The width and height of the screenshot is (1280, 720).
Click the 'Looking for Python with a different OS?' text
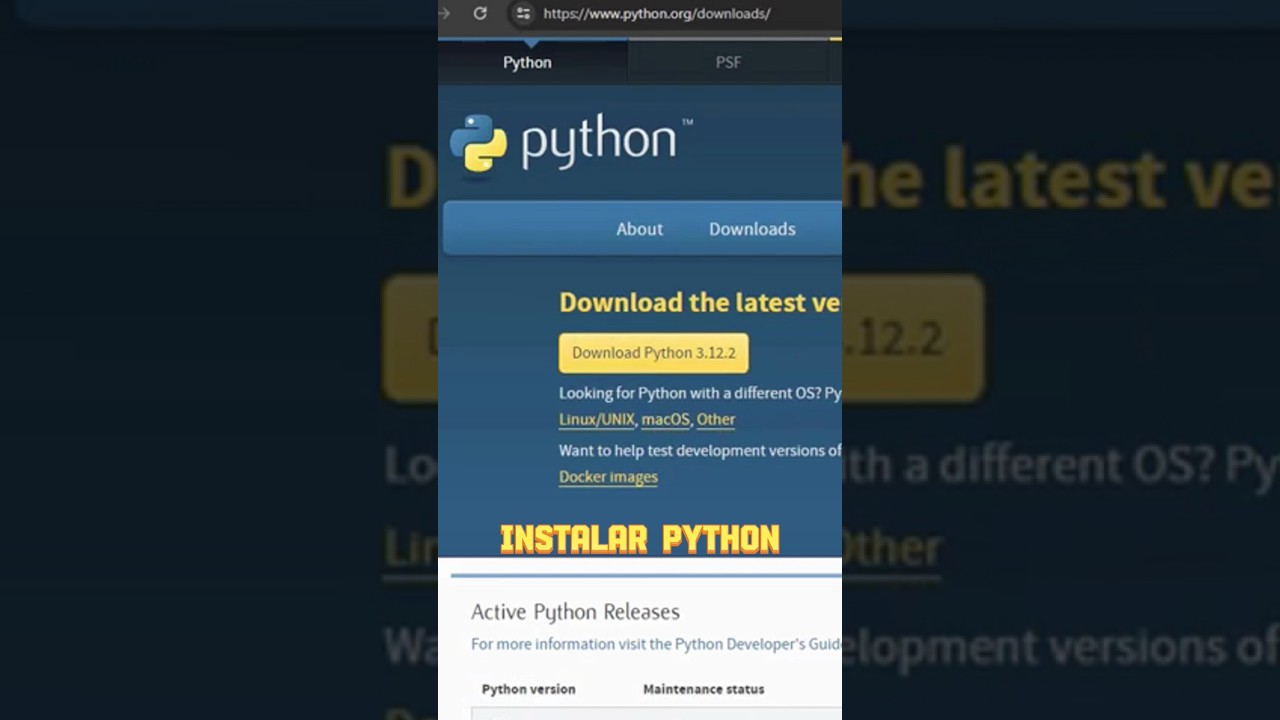690,393
